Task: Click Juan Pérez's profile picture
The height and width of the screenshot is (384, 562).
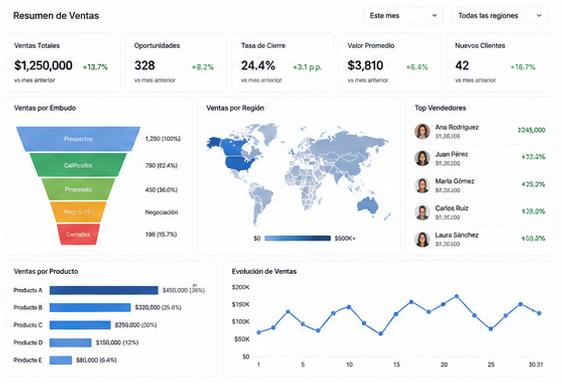Action: coord(422,158)
